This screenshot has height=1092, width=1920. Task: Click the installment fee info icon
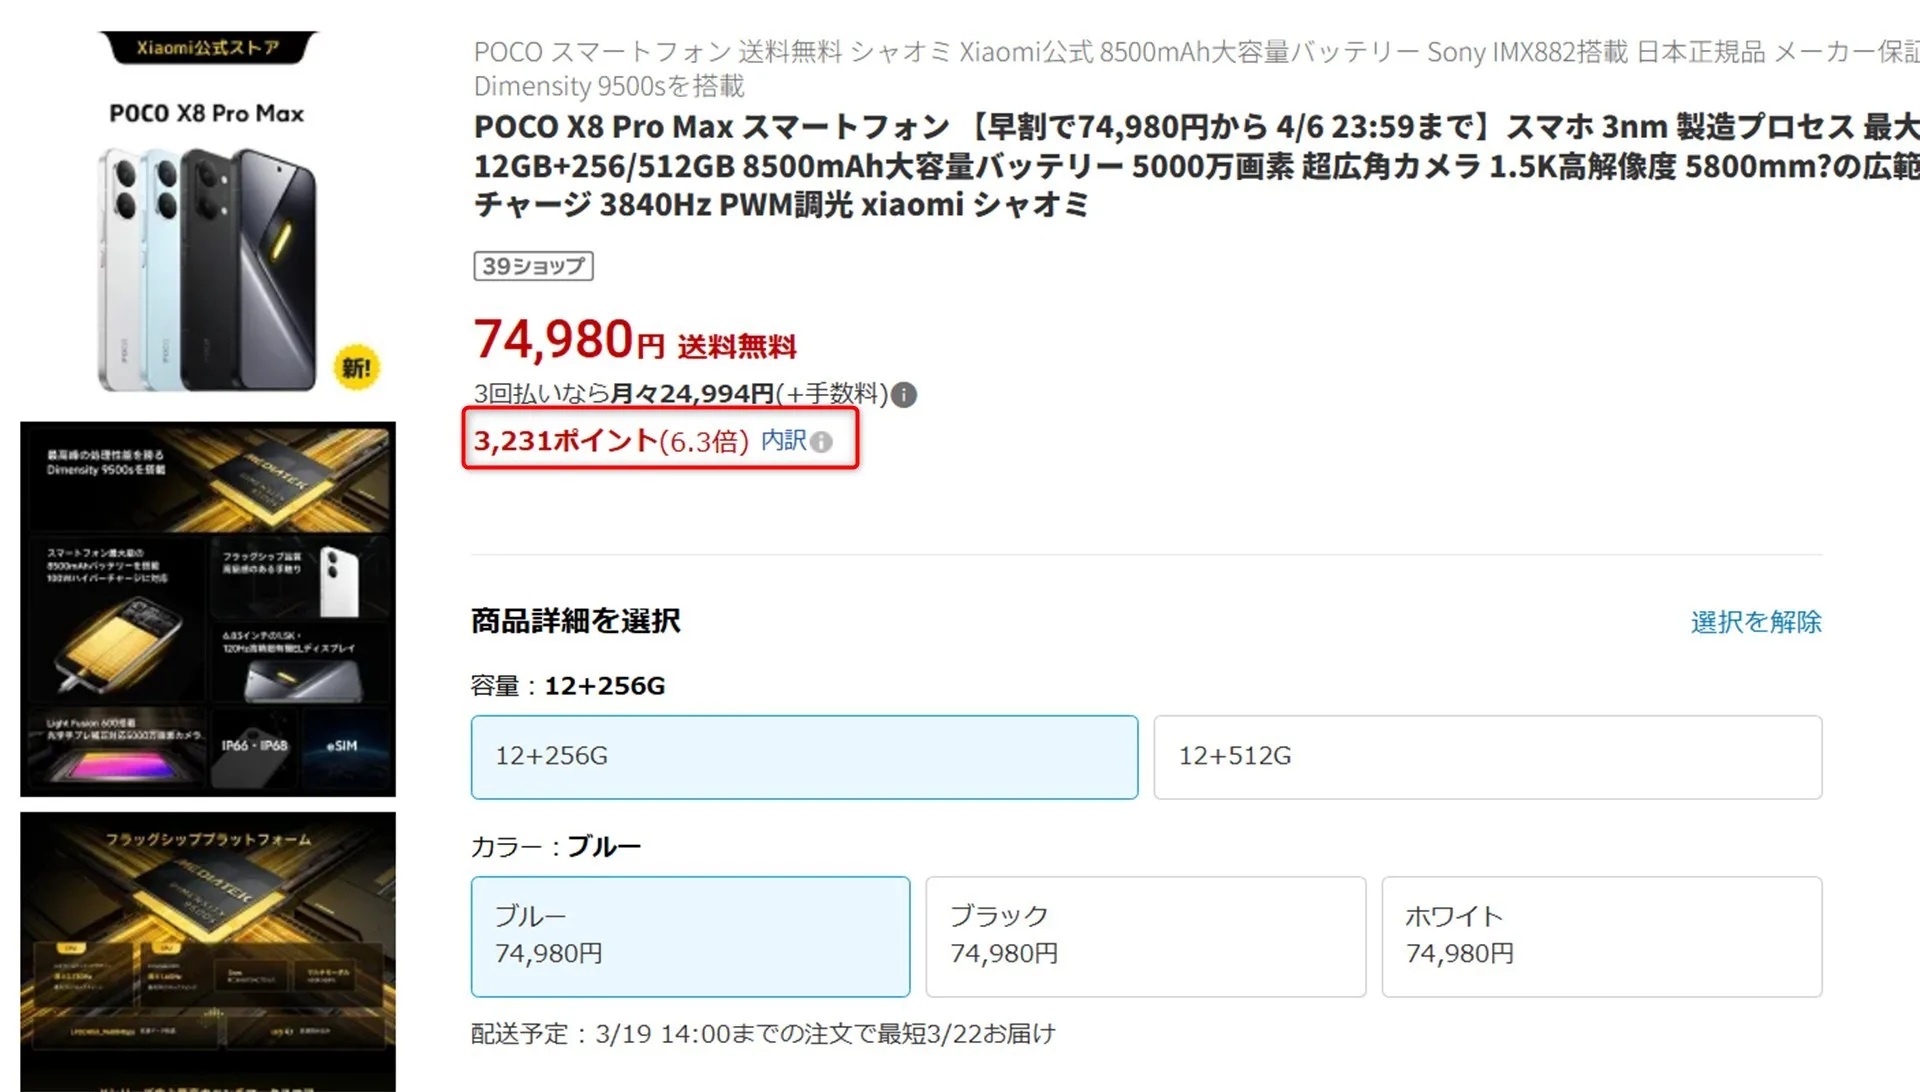click(x=903, y=395)
